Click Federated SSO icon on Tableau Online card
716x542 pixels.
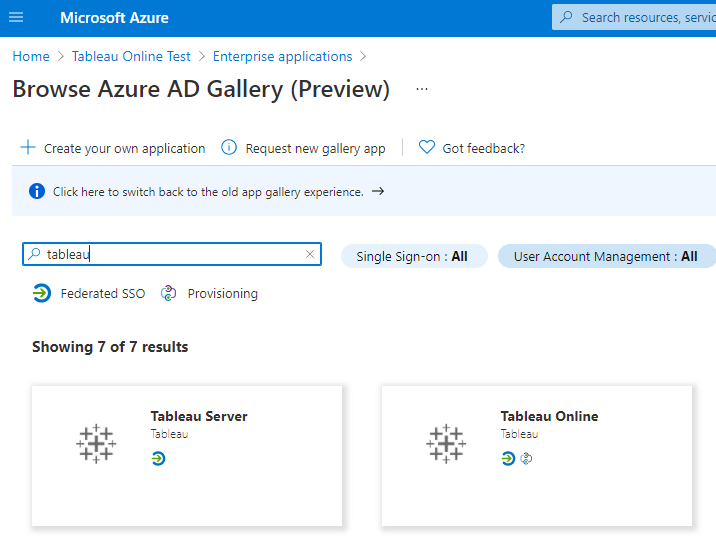(x=508, y=458)
